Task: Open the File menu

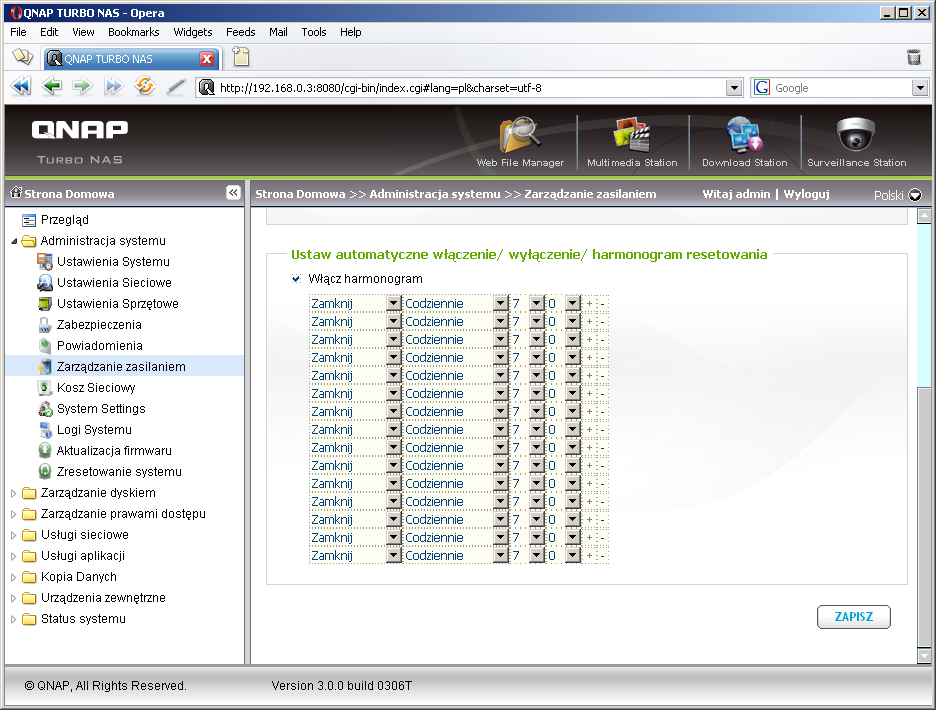Action: (19, 32)
